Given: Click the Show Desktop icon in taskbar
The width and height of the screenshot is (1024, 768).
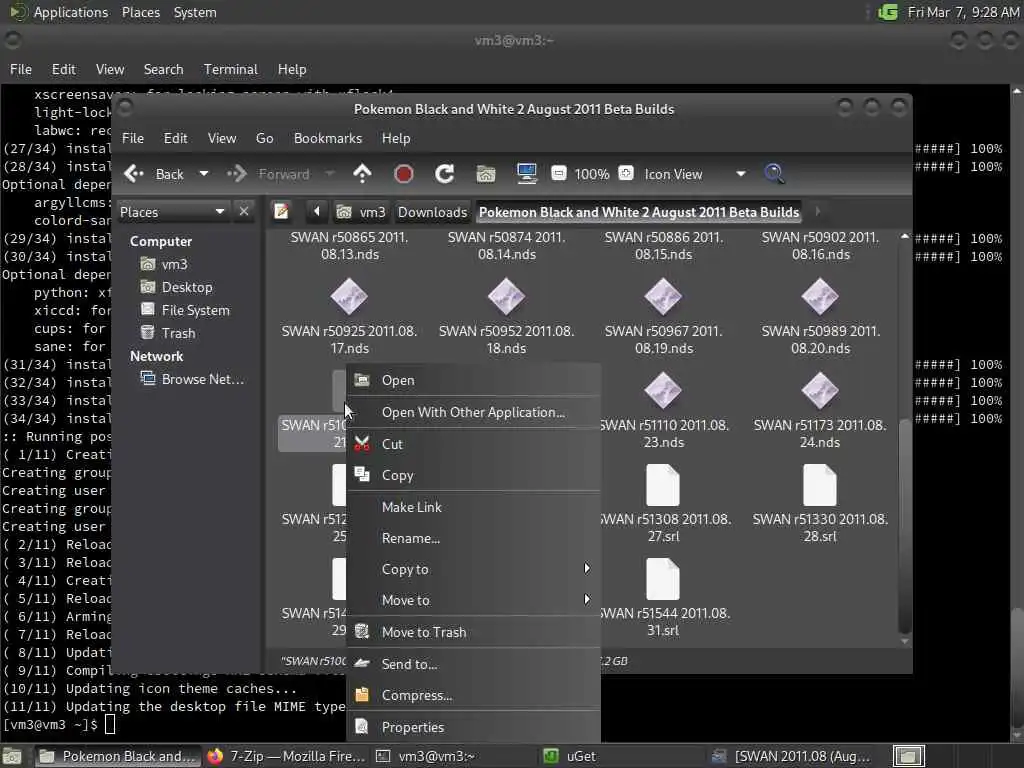Looking at the screenshot, I should tap(12, 756).
